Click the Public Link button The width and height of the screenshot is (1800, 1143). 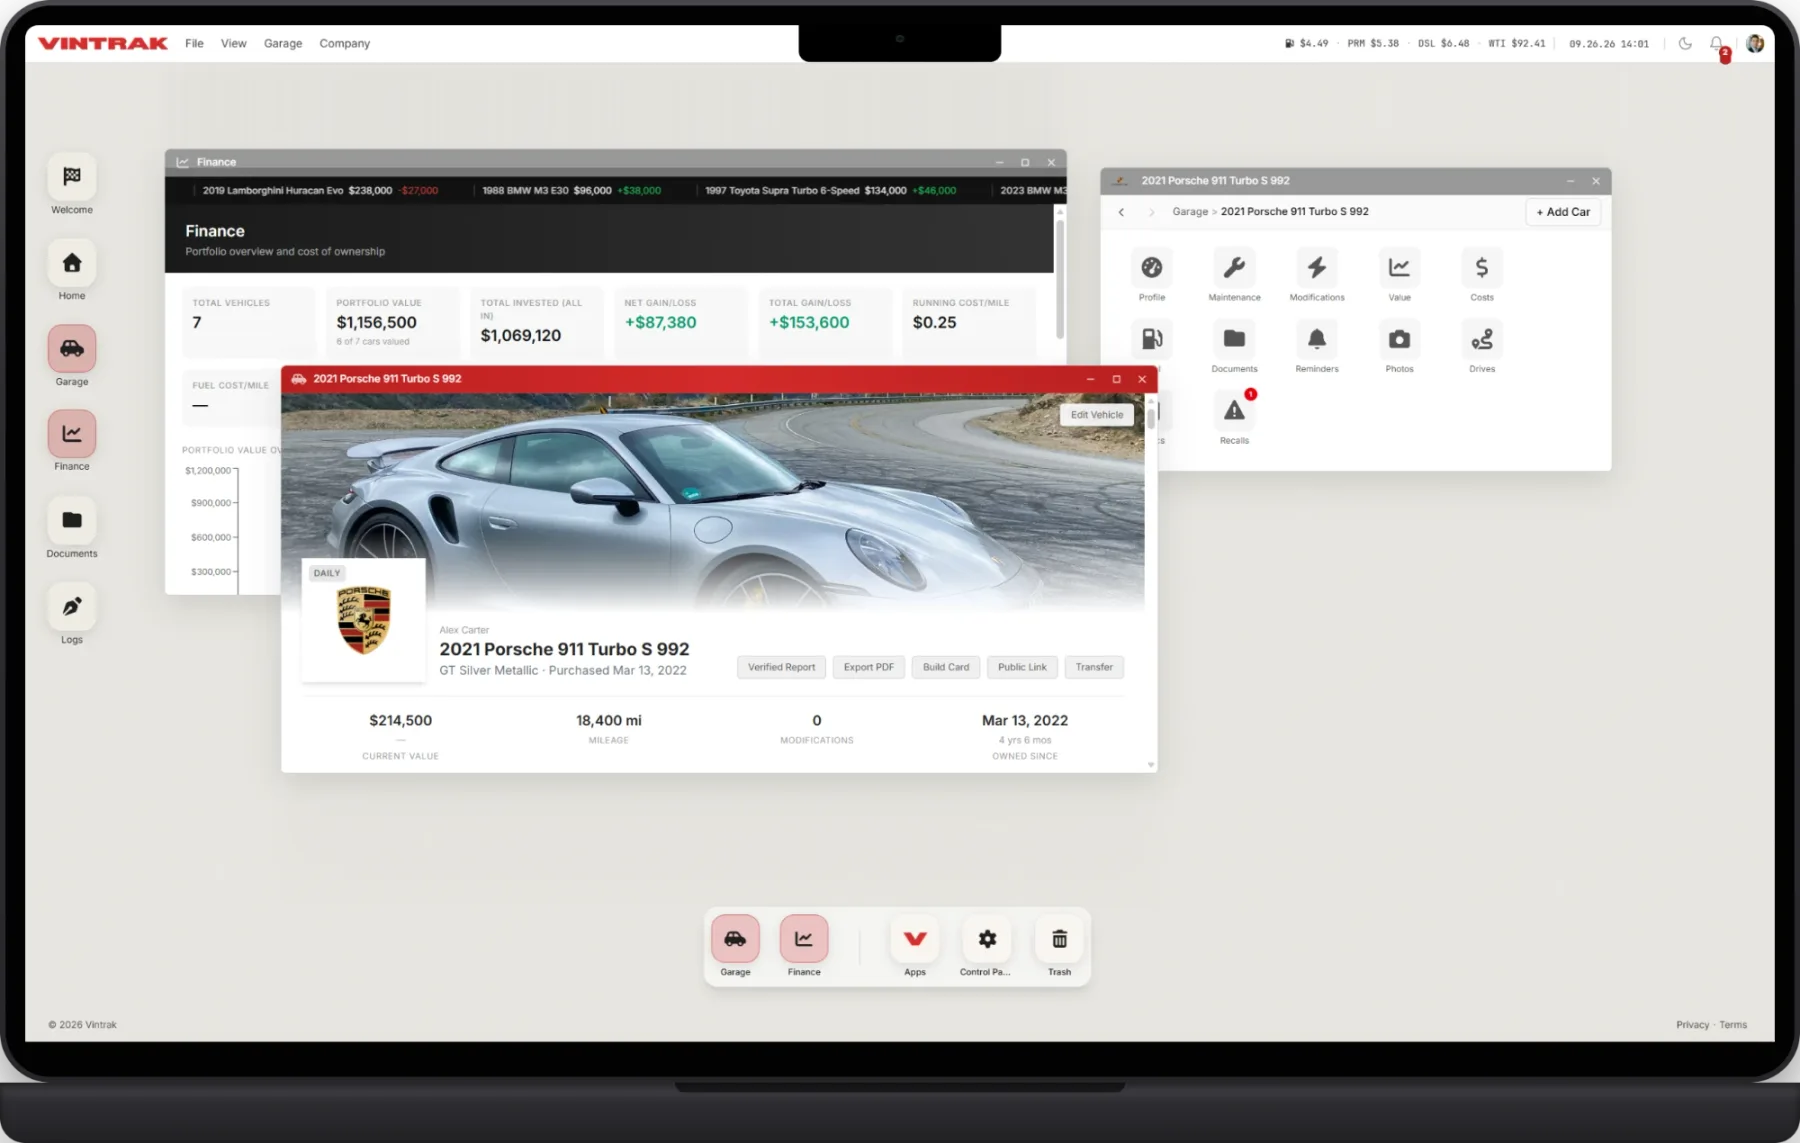point(1022,667)
